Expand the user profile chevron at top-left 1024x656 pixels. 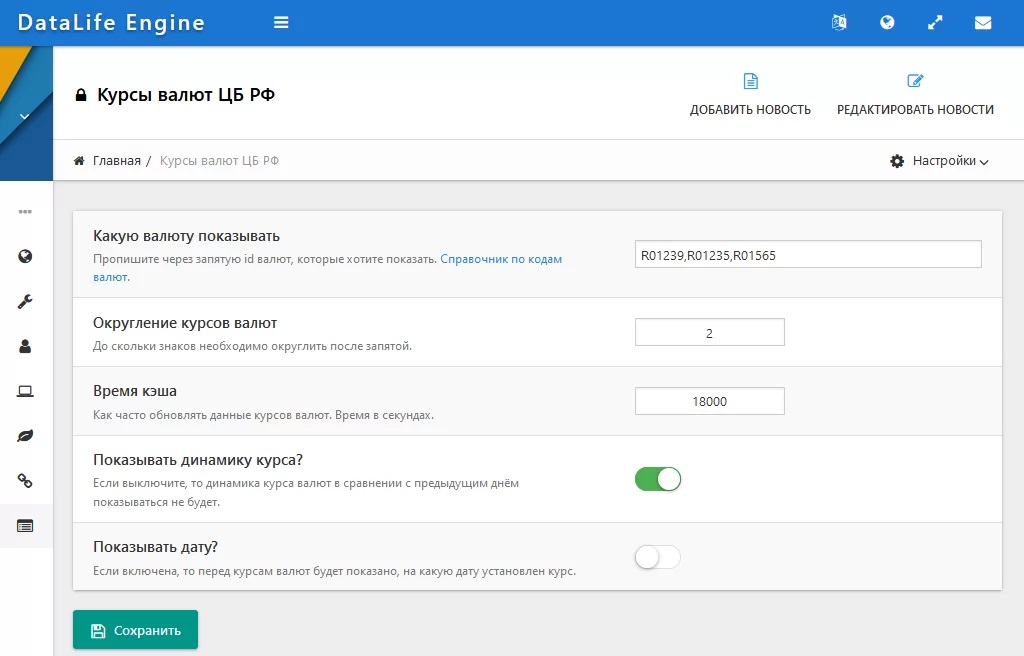[x=25, y=116]
